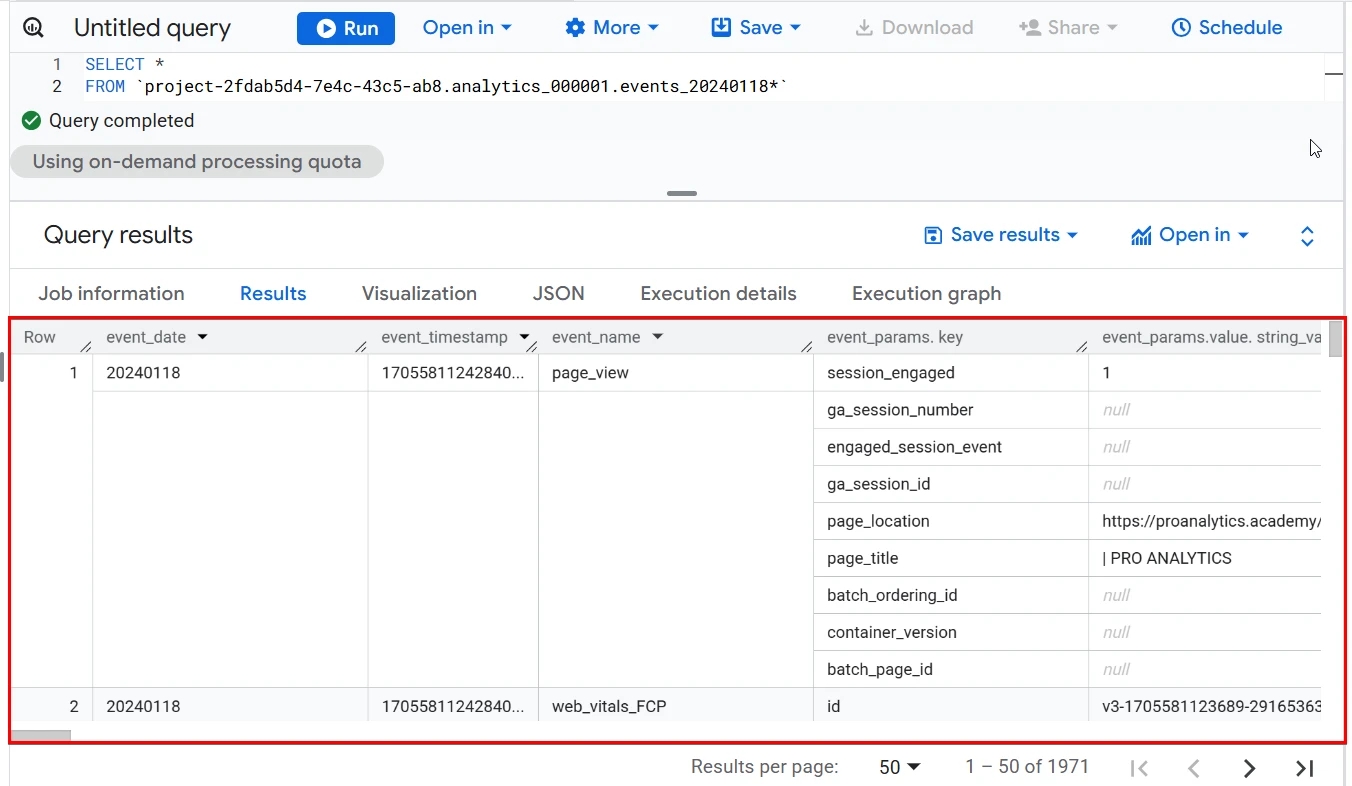View the Execution graph tab
The image size is (1352, 786).
[x=926, y=294]
